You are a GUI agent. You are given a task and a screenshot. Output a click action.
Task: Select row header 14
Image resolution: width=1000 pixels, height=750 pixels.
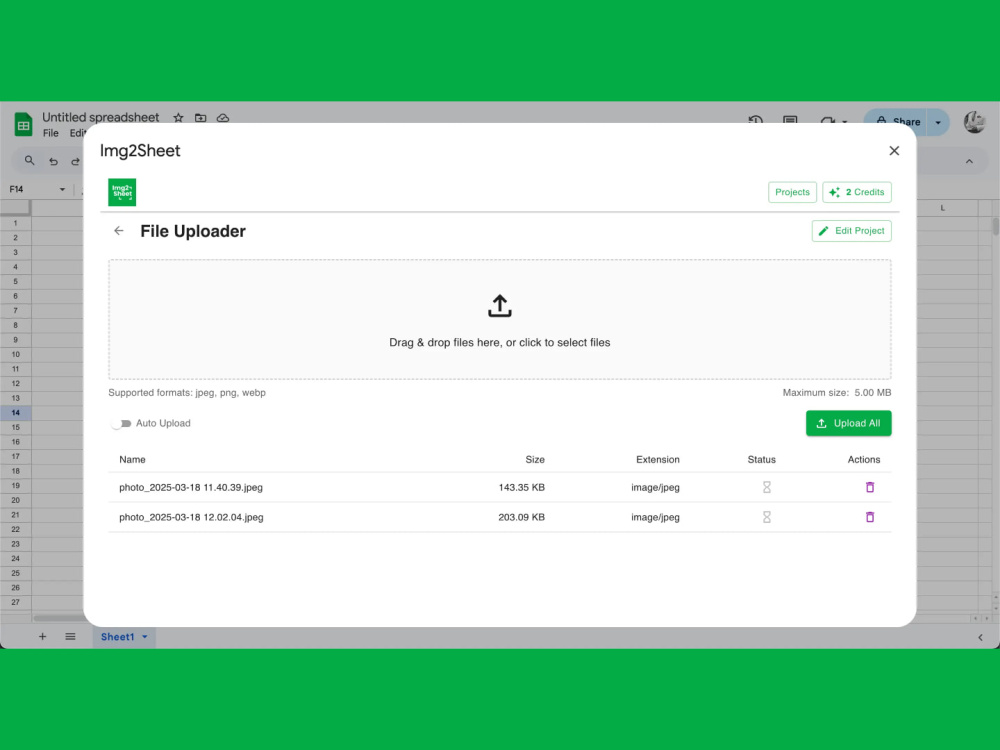pyautogui.click(x=15, y=413)
